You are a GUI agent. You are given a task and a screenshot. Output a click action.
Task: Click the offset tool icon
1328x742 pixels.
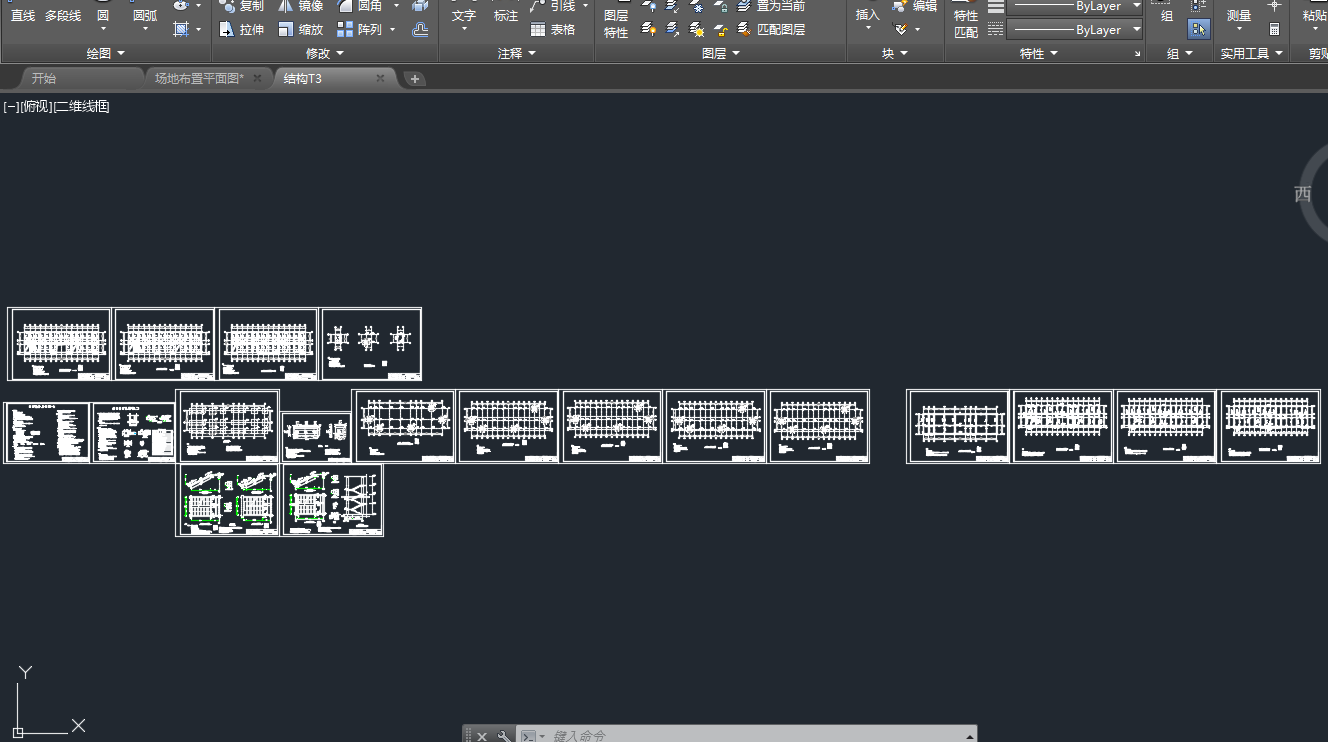[420, 29]
